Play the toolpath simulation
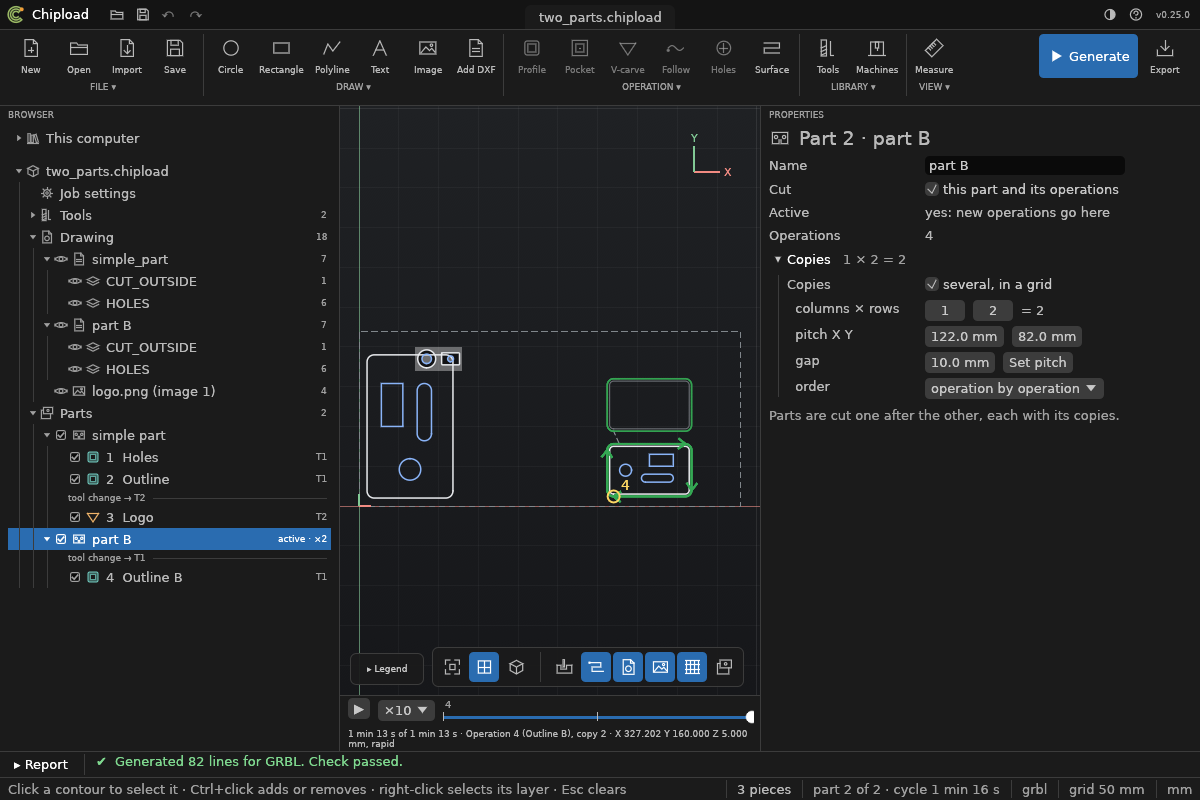This screenshot has width=1200, height=800. coord(359,709)
